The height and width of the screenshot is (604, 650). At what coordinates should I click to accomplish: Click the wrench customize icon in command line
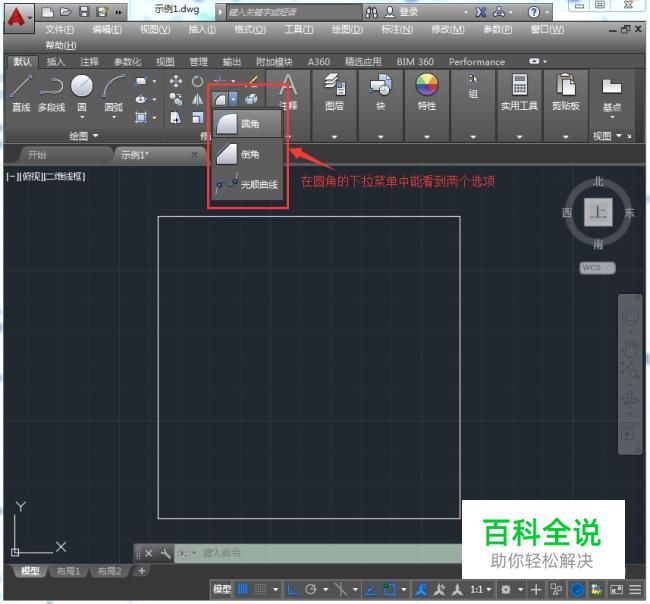[x=165, y=553]
